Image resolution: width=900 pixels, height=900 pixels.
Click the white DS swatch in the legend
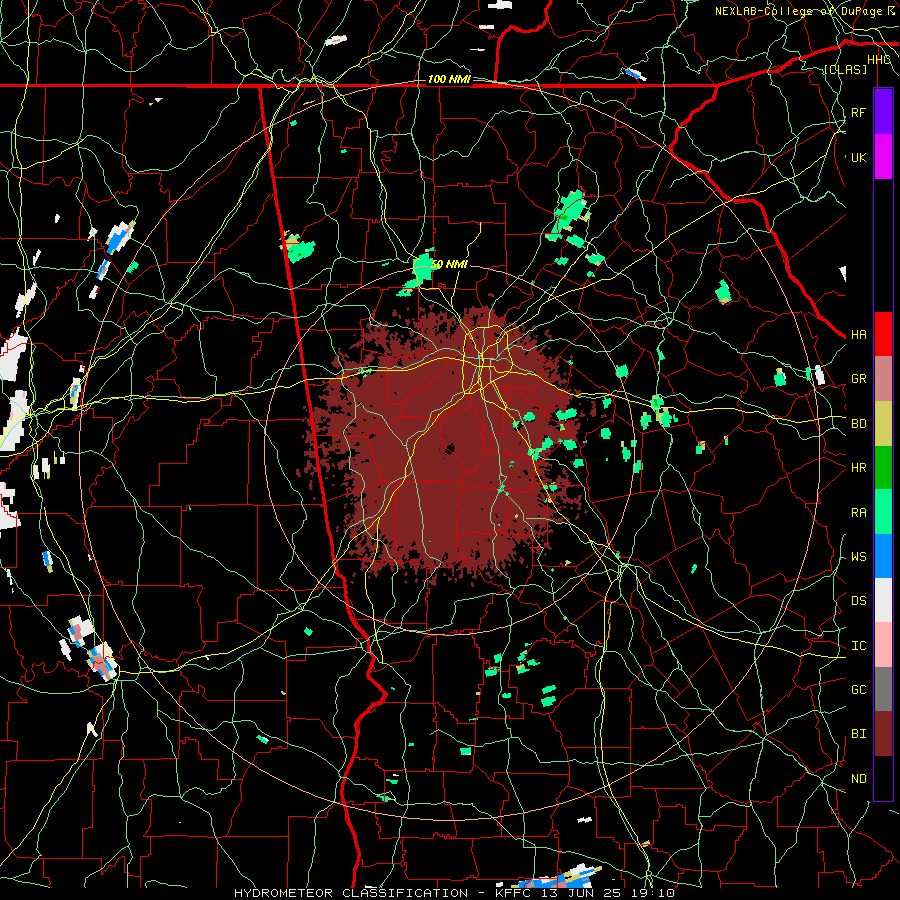(x=883, y=600)
